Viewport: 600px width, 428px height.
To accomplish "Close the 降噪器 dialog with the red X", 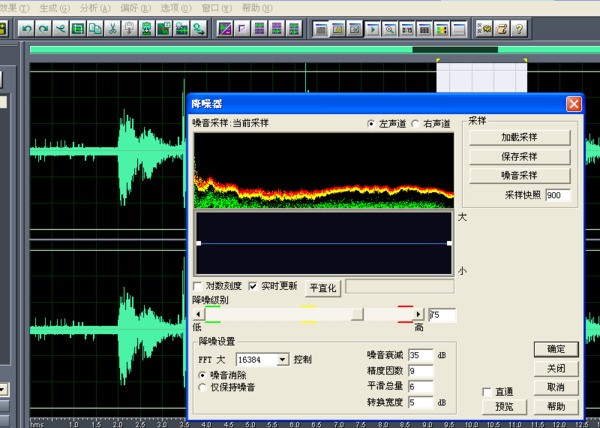I will [573, 103].
